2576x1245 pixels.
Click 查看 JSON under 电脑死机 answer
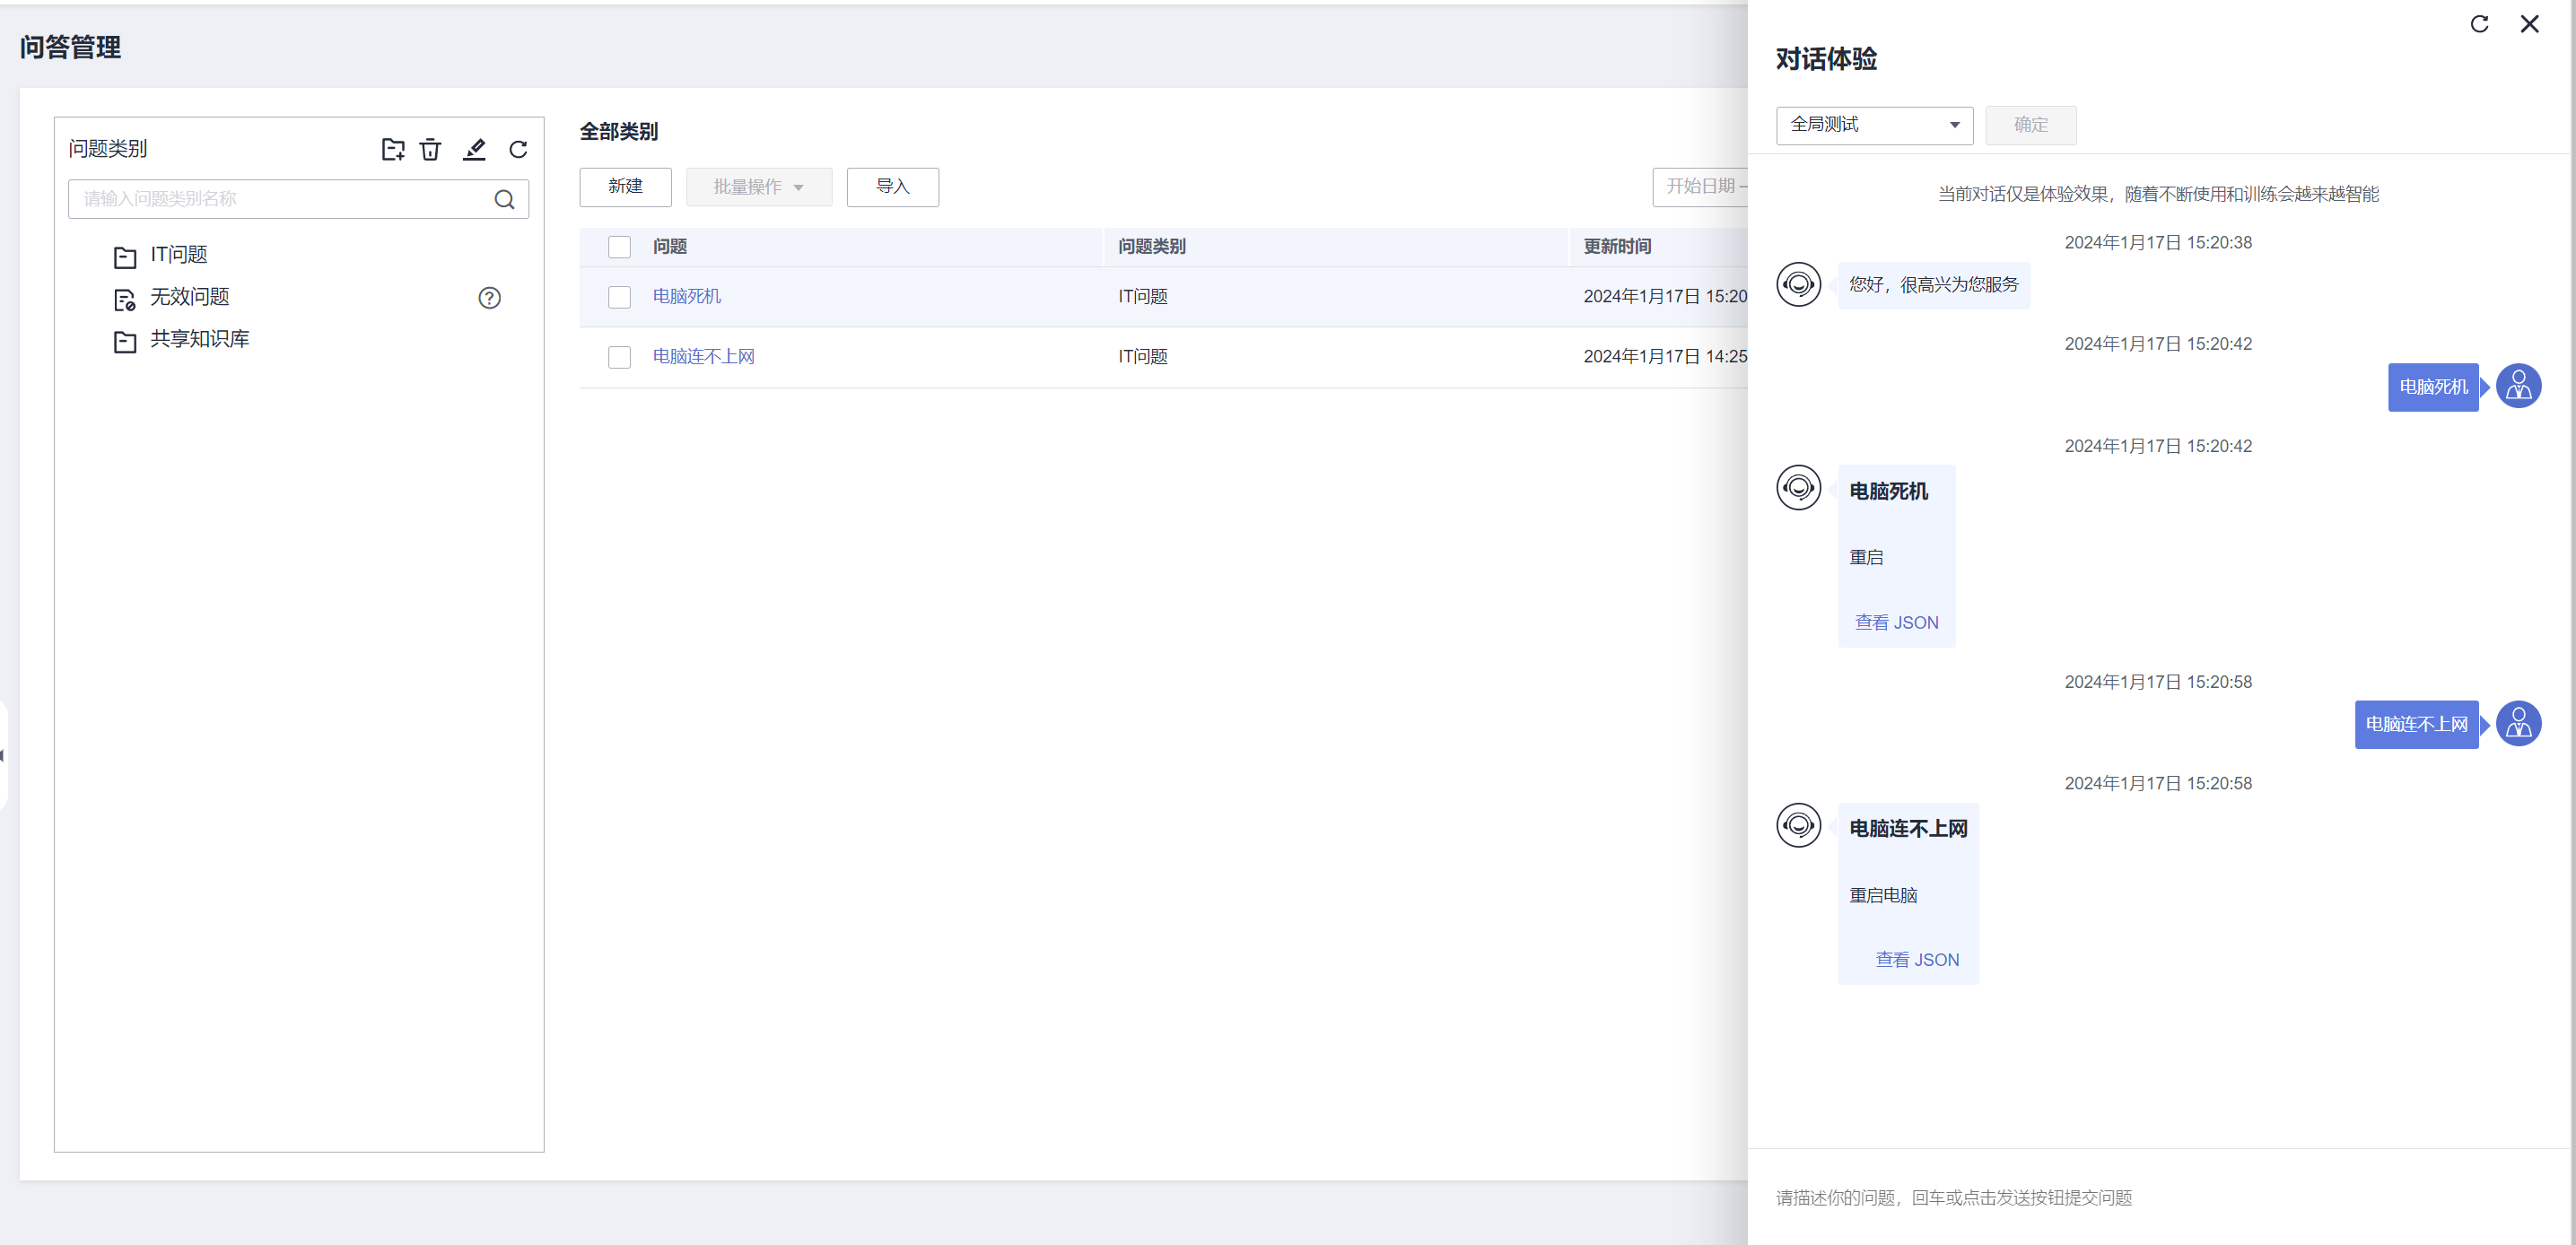(x=1896, y=622)
